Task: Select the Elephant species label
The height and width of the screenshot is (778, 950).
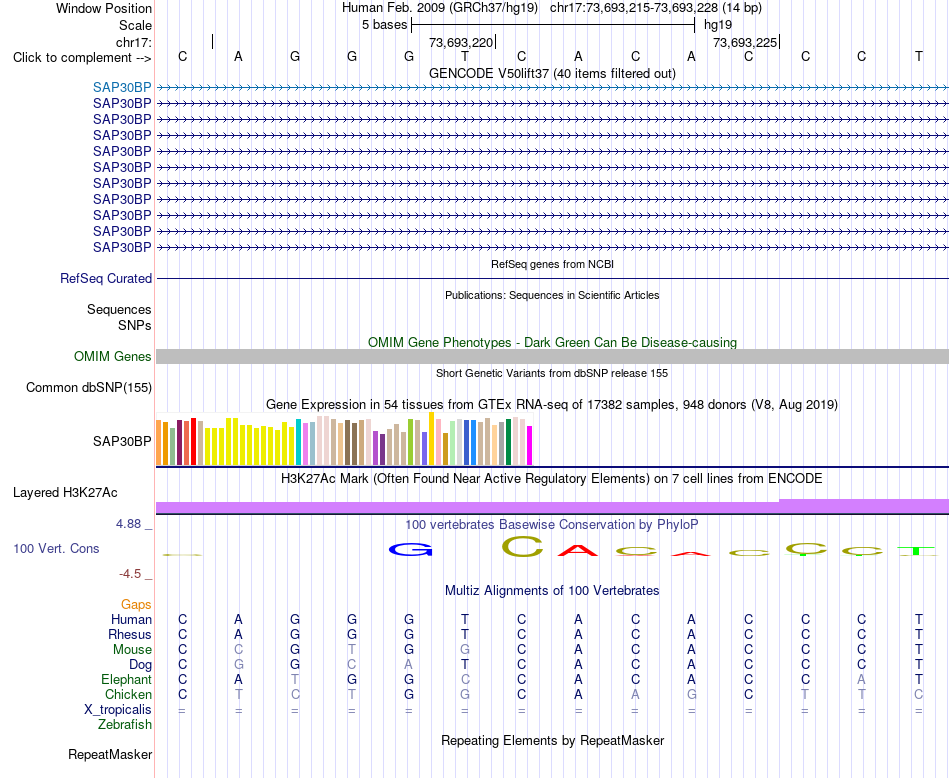Action: click(126, 679)
